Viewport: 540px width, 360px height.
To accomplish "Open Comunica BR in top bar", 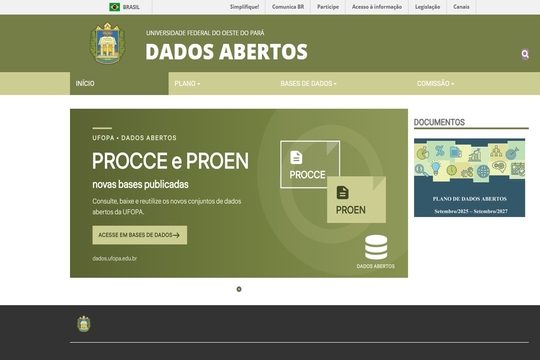I will tap(288, 7).
